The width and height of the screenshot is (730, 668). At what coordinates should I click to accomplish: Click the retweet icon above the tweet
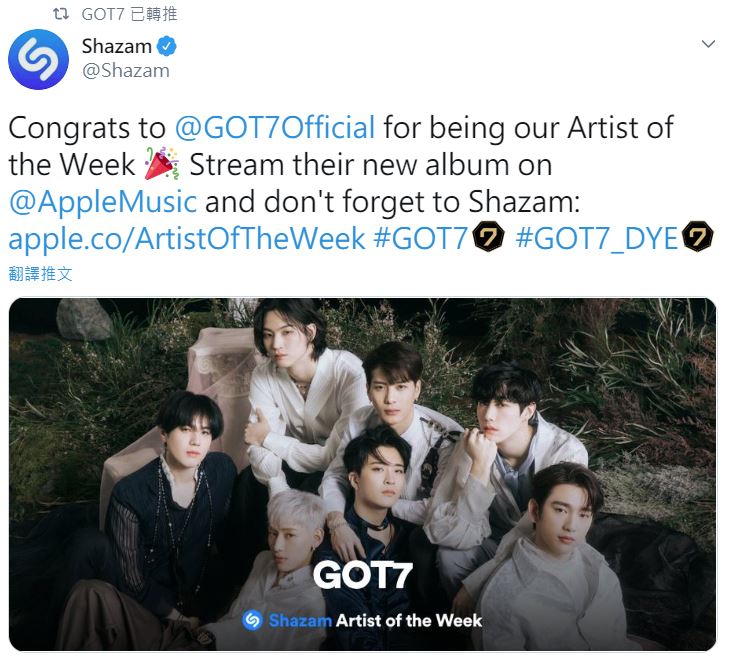click(x=61, y=14)
